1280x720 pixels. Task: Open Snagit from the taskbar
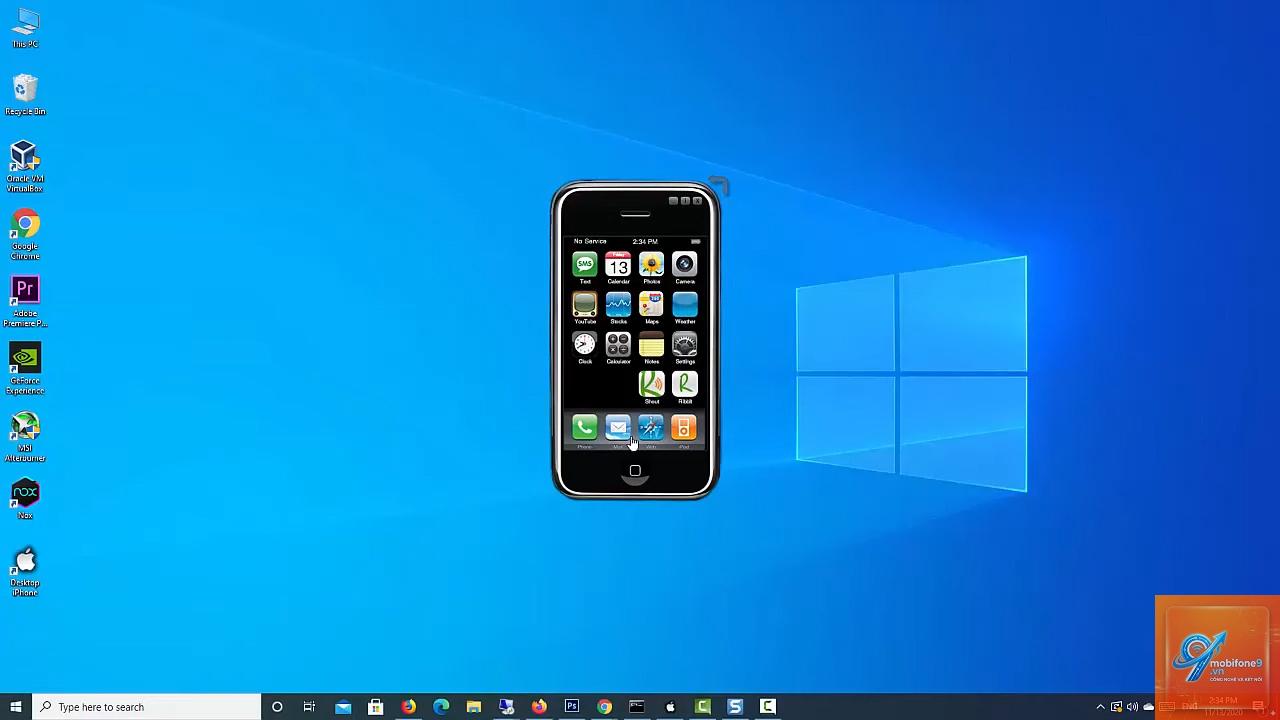pos(735,707)
